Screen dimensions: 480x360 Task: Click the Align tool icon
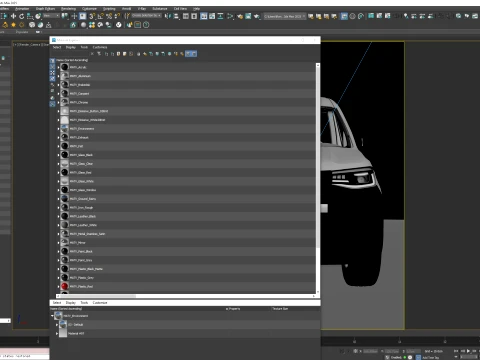pyautogui.click(x=176, y=16)
